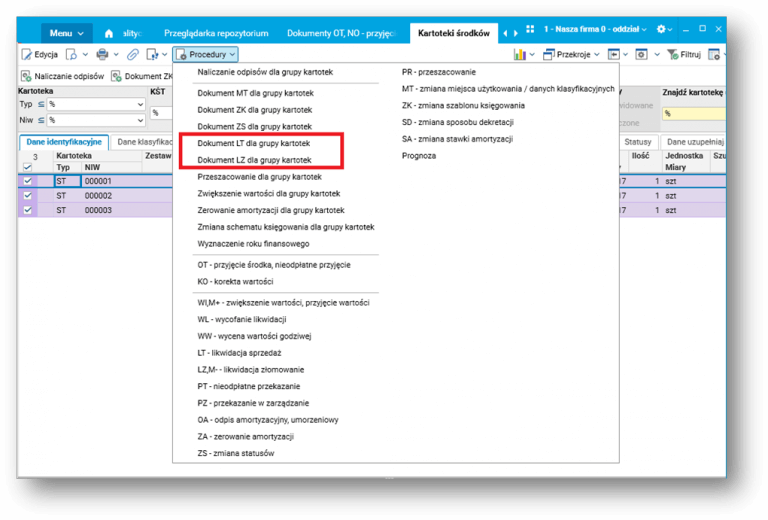Select Dokument LT dla grupy kartotek
This screenshot has width=768, height=520.
[x=254, y=143]
